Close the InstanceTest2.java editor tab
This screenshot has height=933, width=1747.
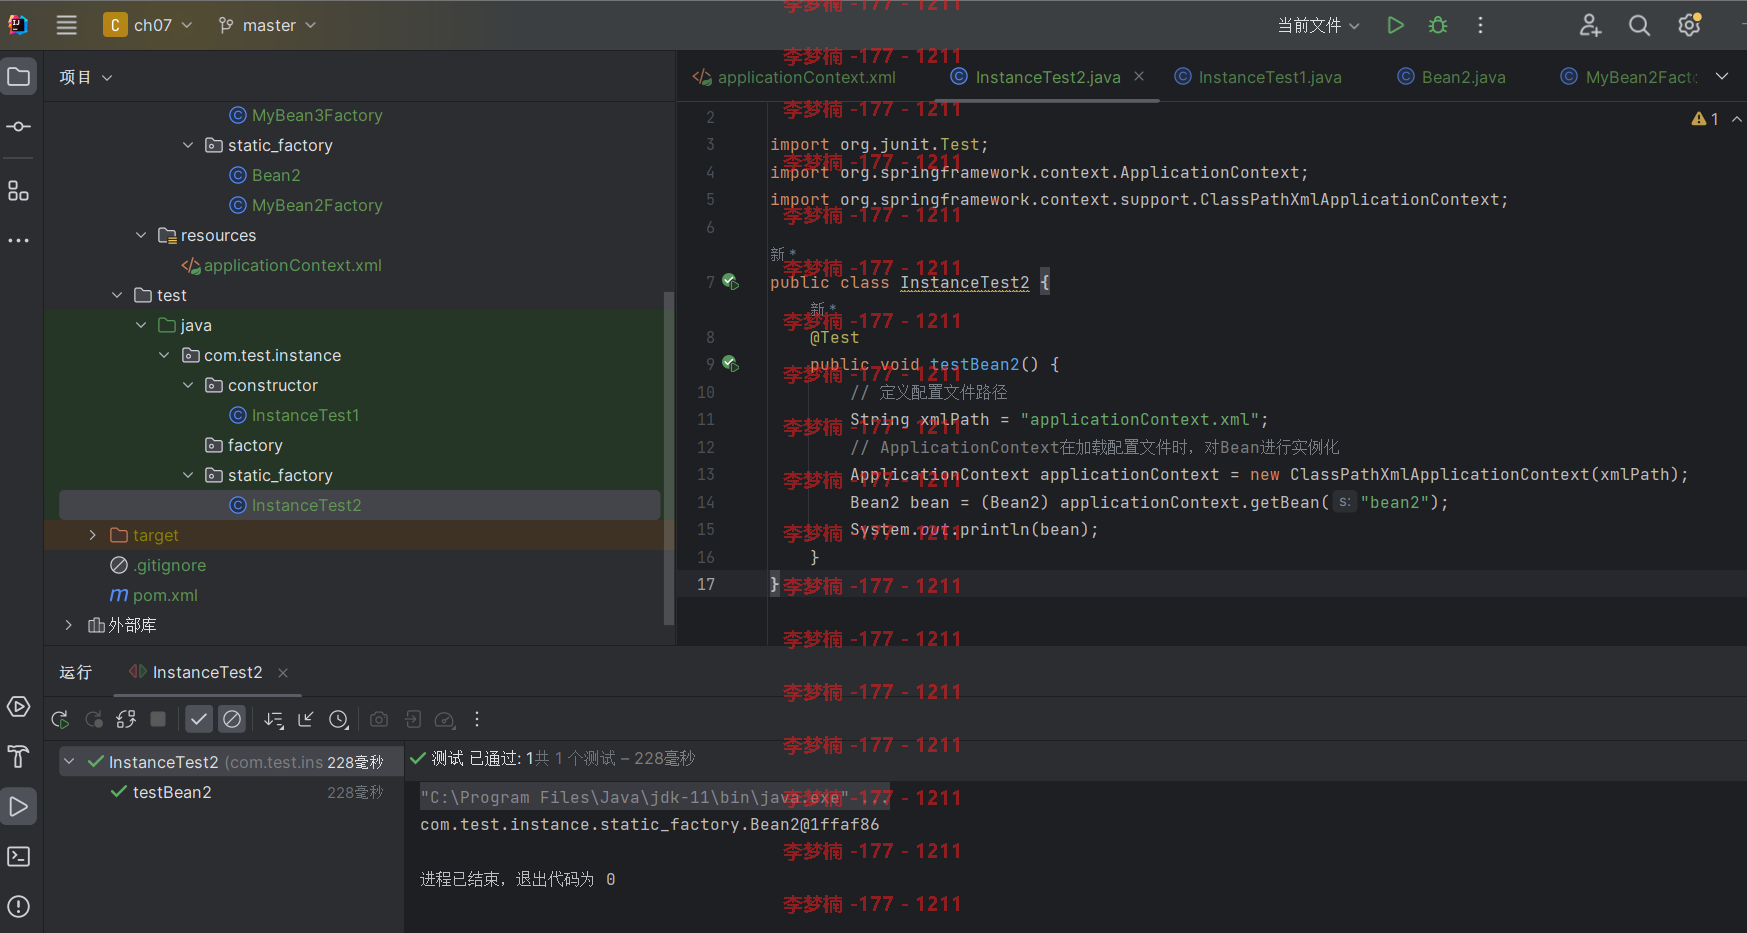point(1139,77)
